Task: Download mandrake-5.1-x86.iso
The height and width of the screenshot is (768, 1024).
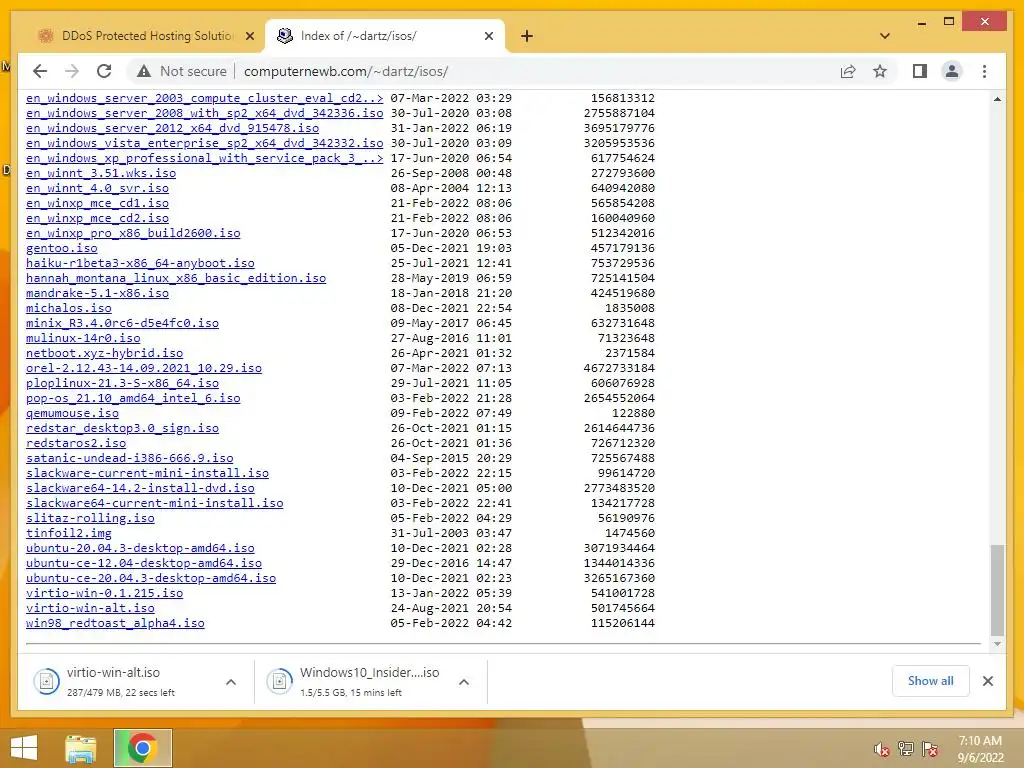Action: click(x=97, y=293)
